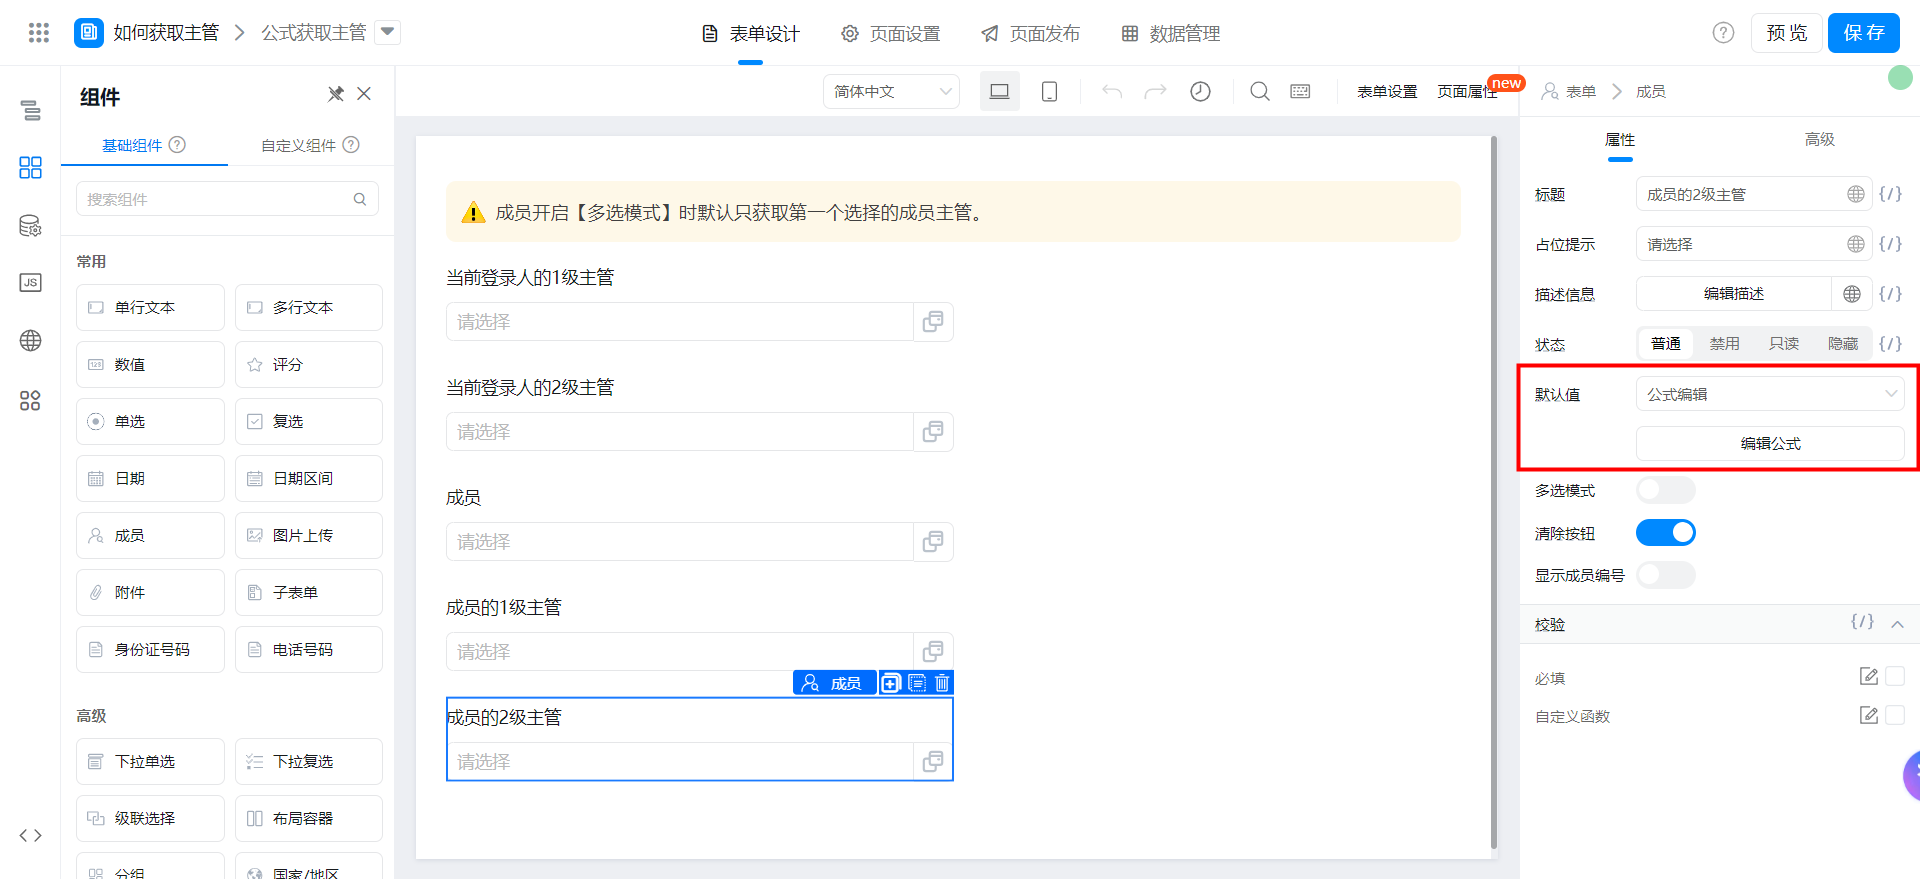1920x879 pixels.
Task: Toggle multi-select mode switch
Action: pos(1666,490)
